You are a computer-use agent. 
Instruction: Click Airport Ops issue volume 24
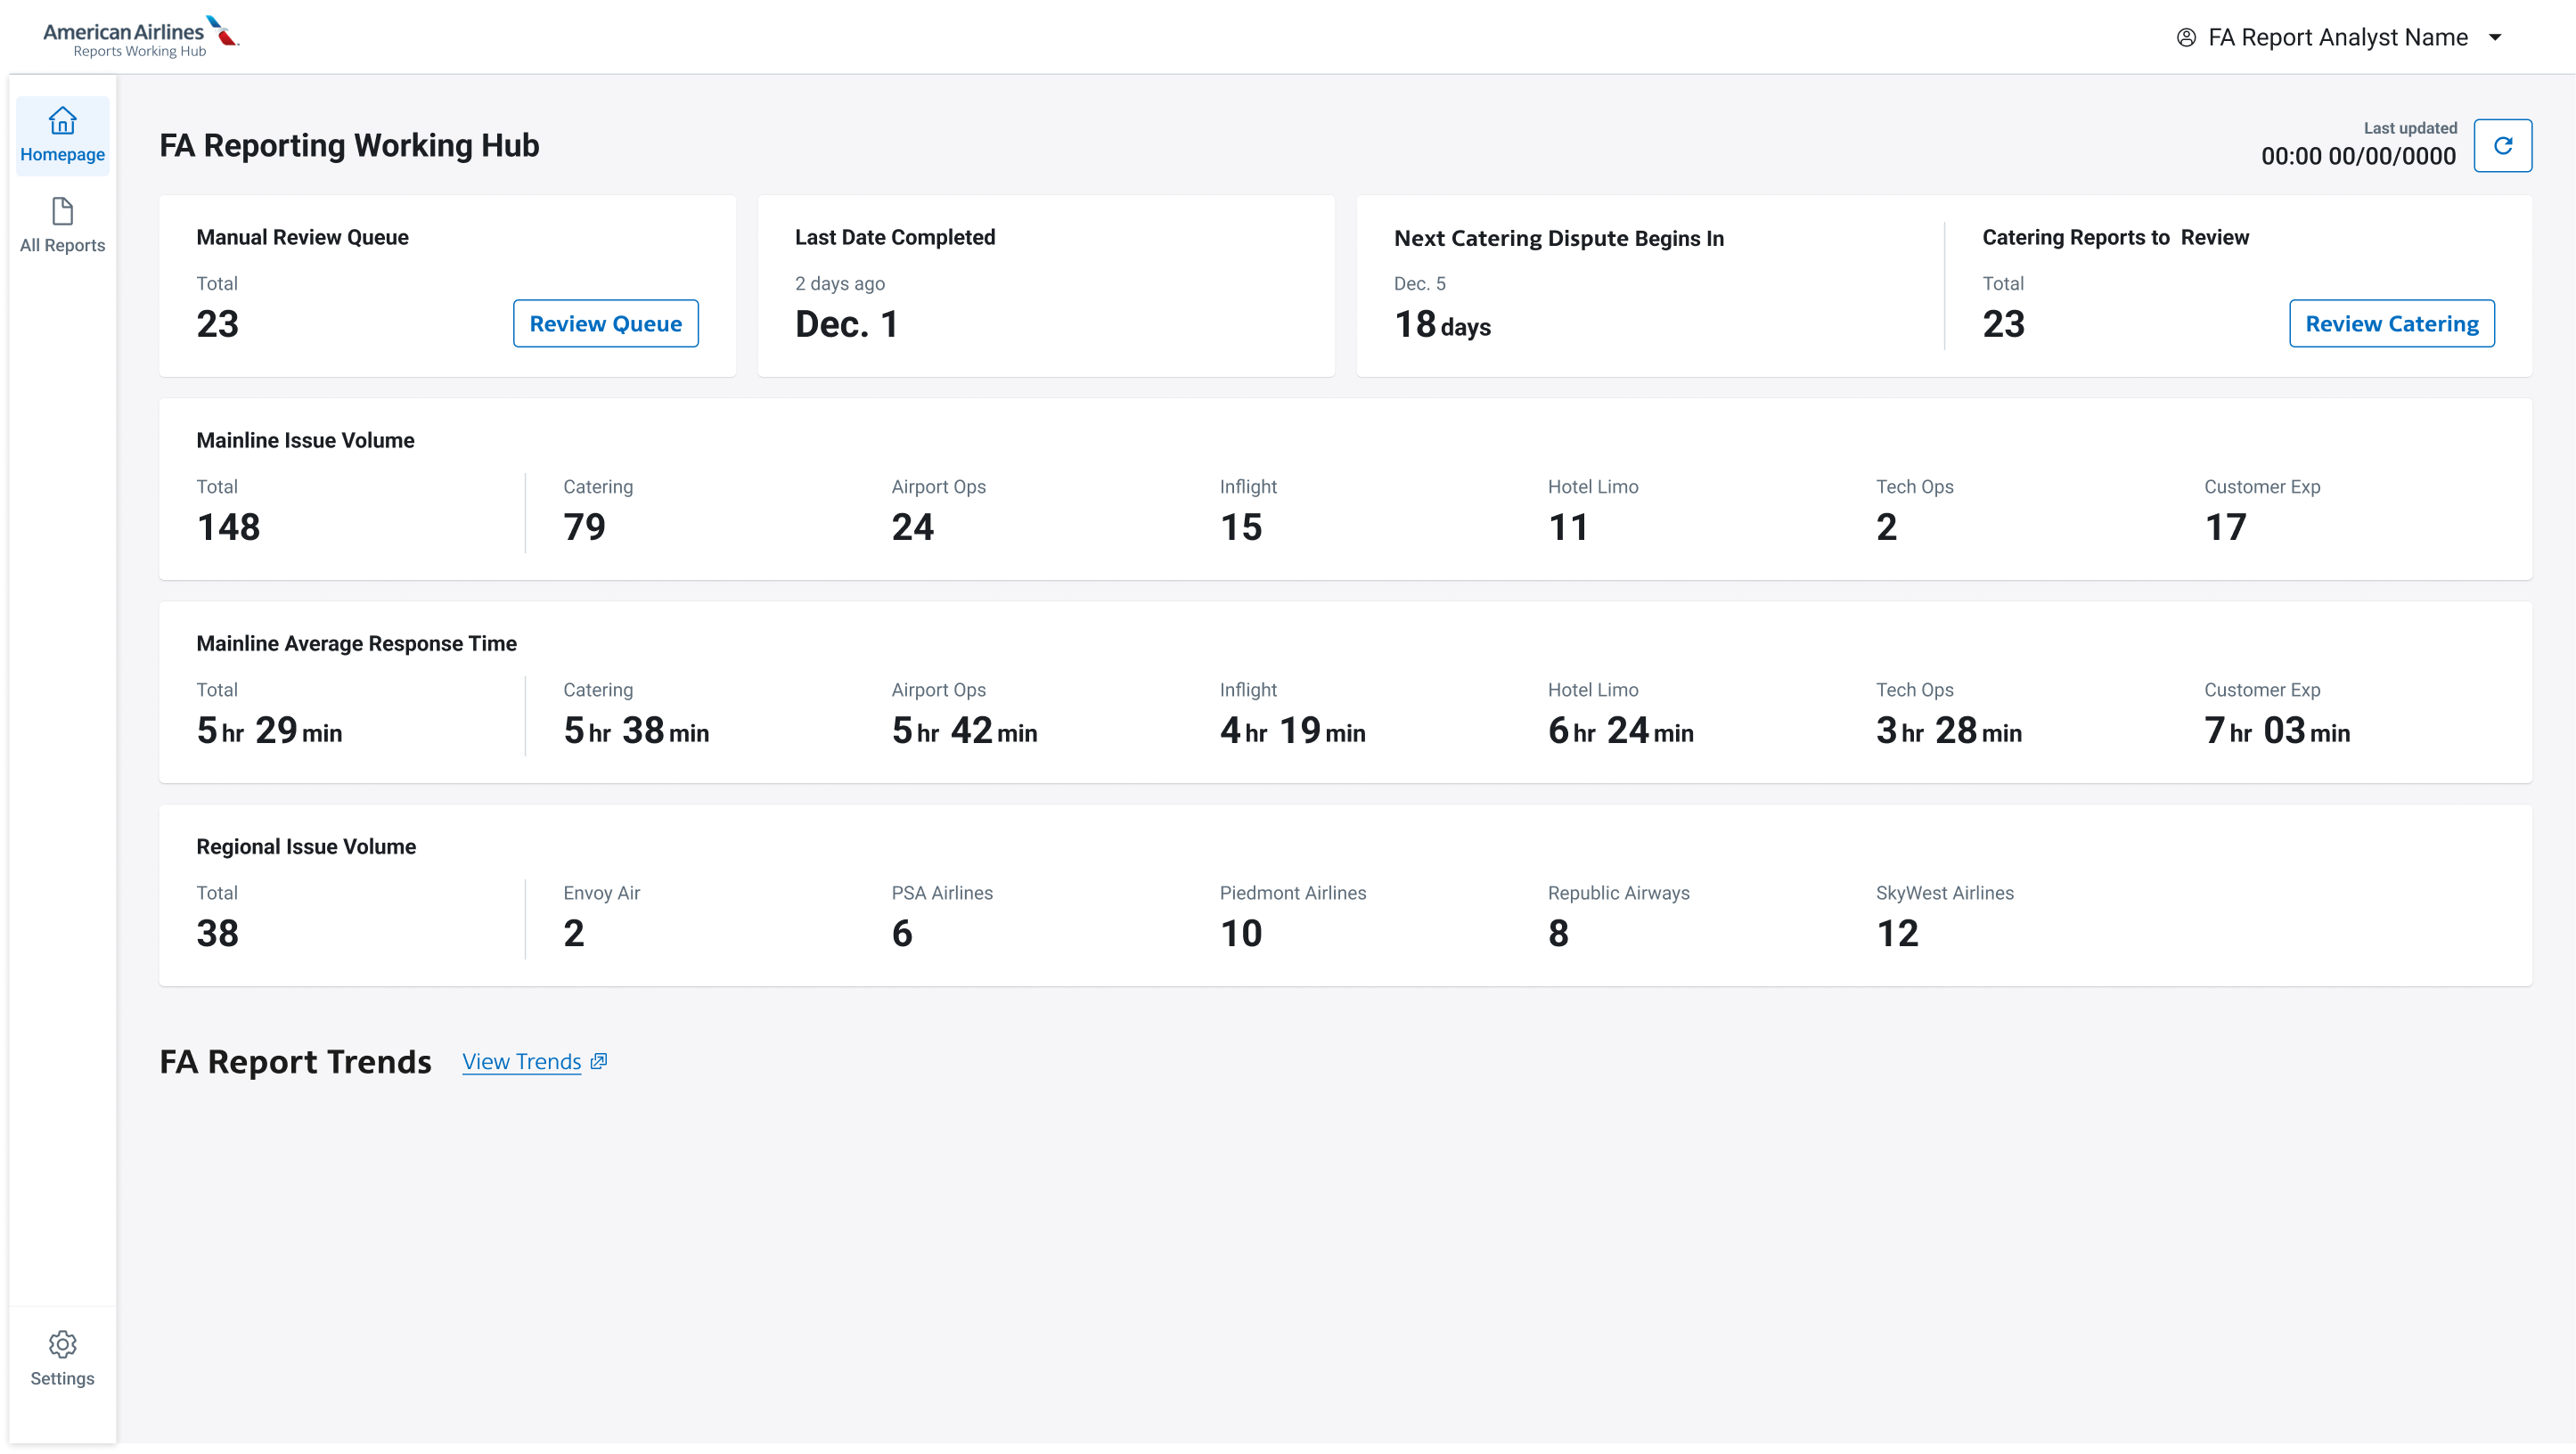(912, 527)
